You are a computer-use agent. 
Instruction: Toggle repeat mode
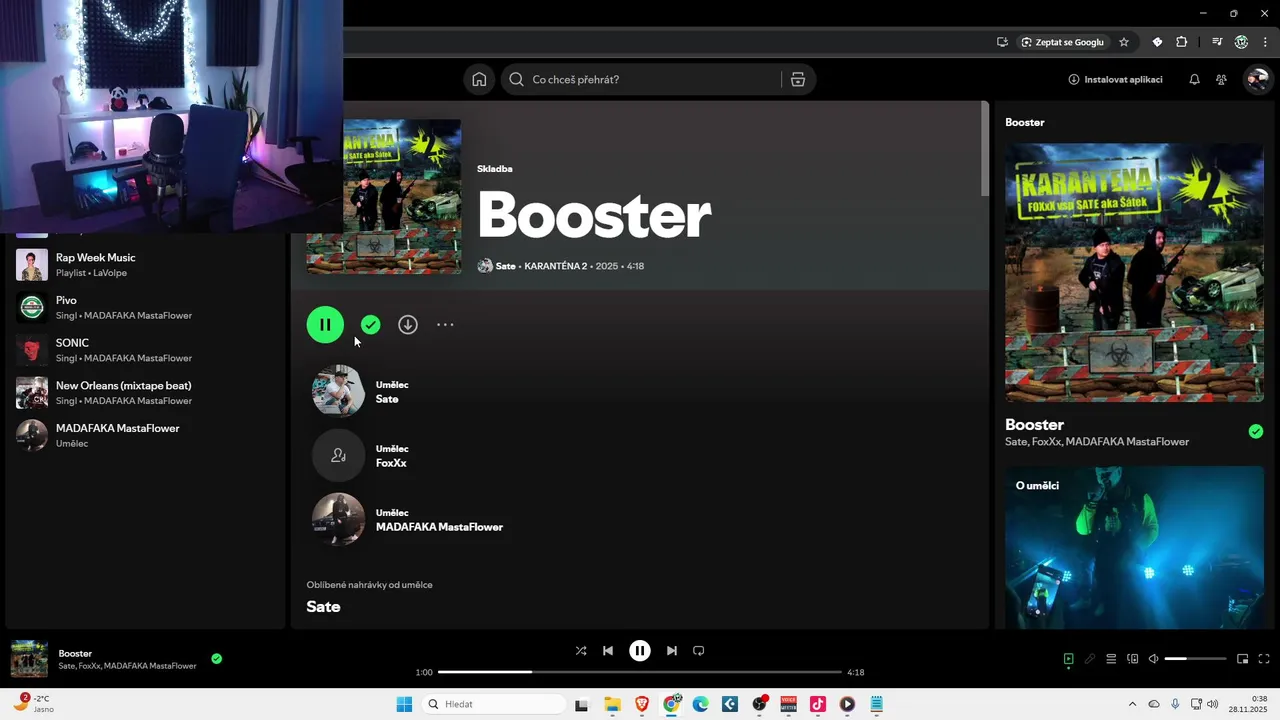(699, 650)
